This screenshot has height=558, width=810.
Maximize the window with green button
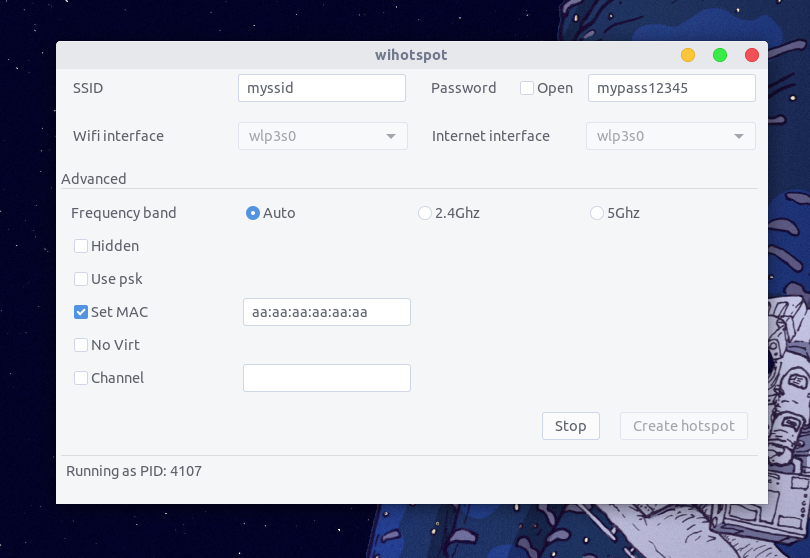coord(720,55)
